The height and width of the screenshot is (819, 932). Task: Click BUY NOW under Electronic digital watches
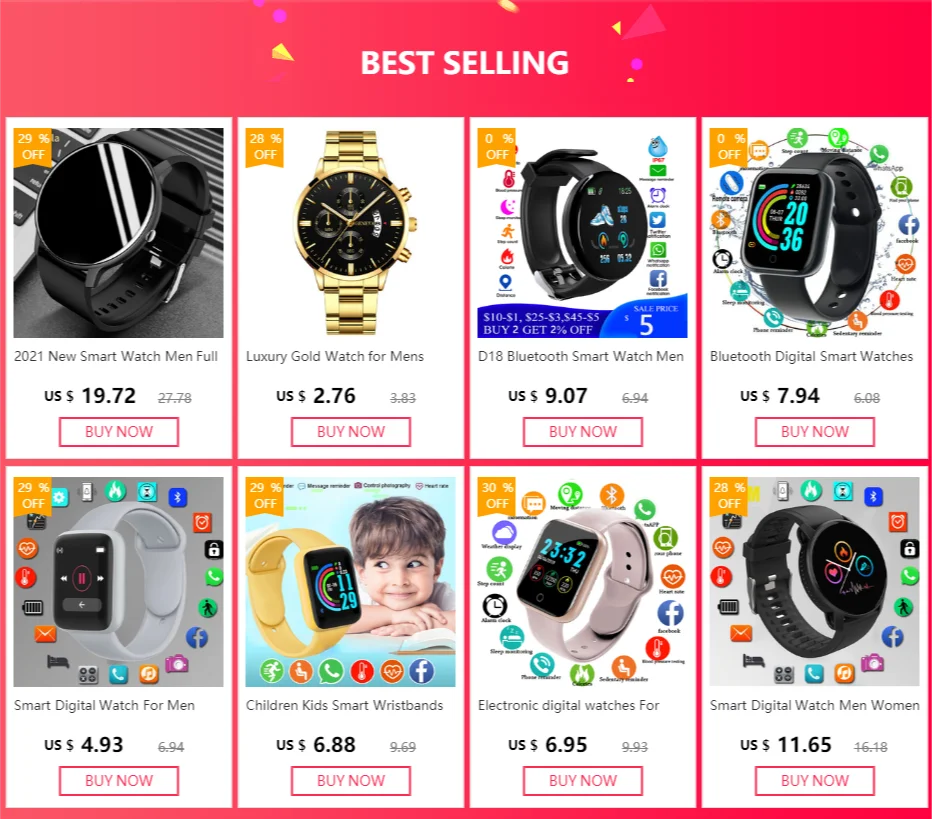click(582, 781)
